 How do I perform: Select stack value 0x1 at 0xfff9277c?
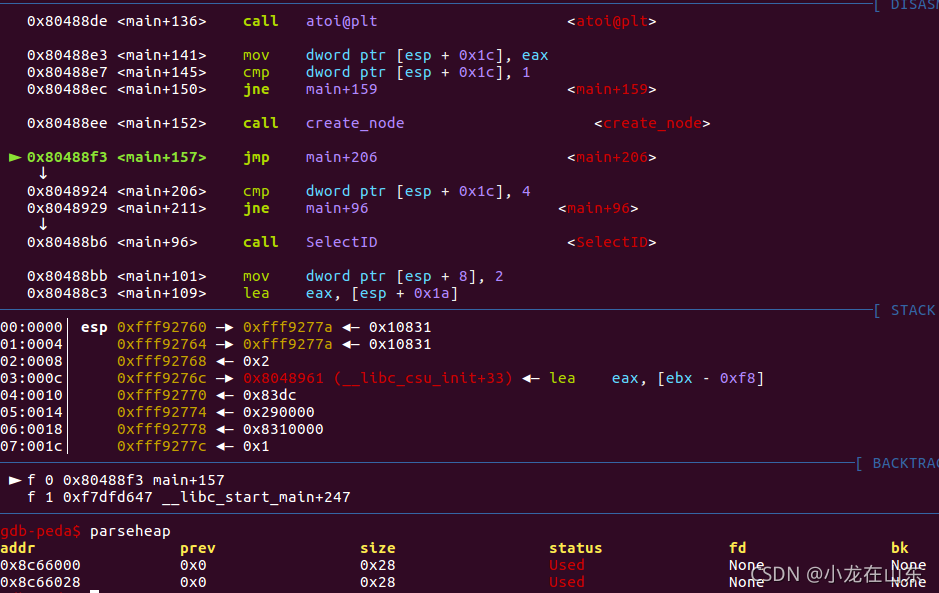coord(256,446)
